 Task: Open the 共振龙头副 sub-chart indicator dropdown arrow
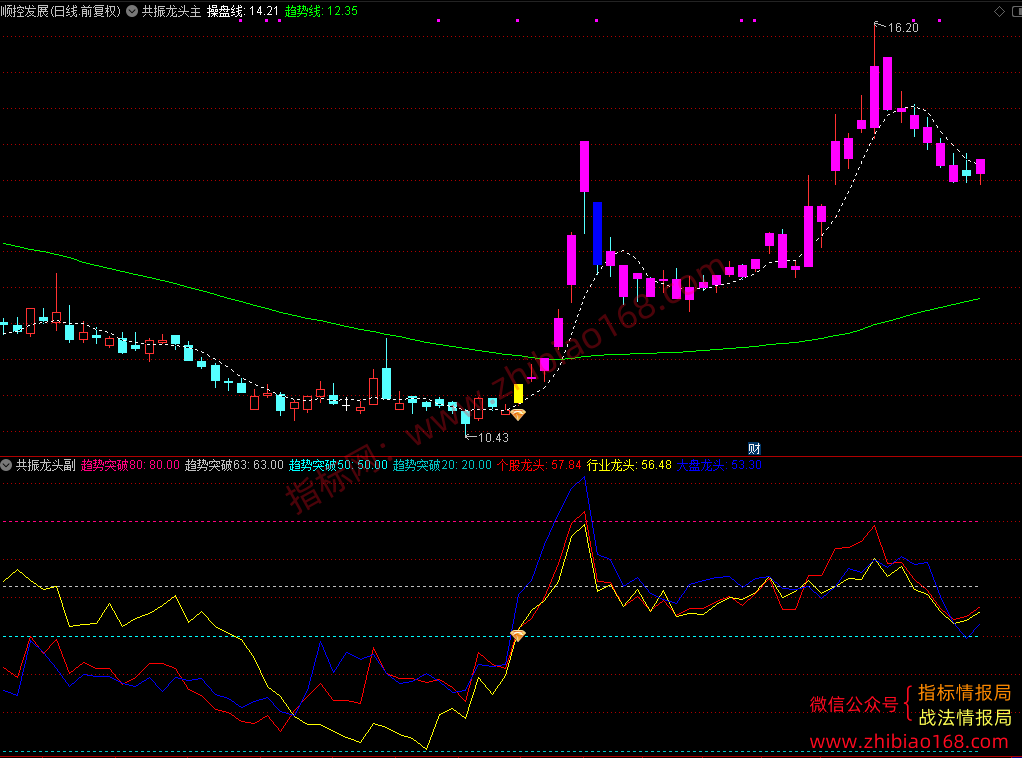point(7,465)
